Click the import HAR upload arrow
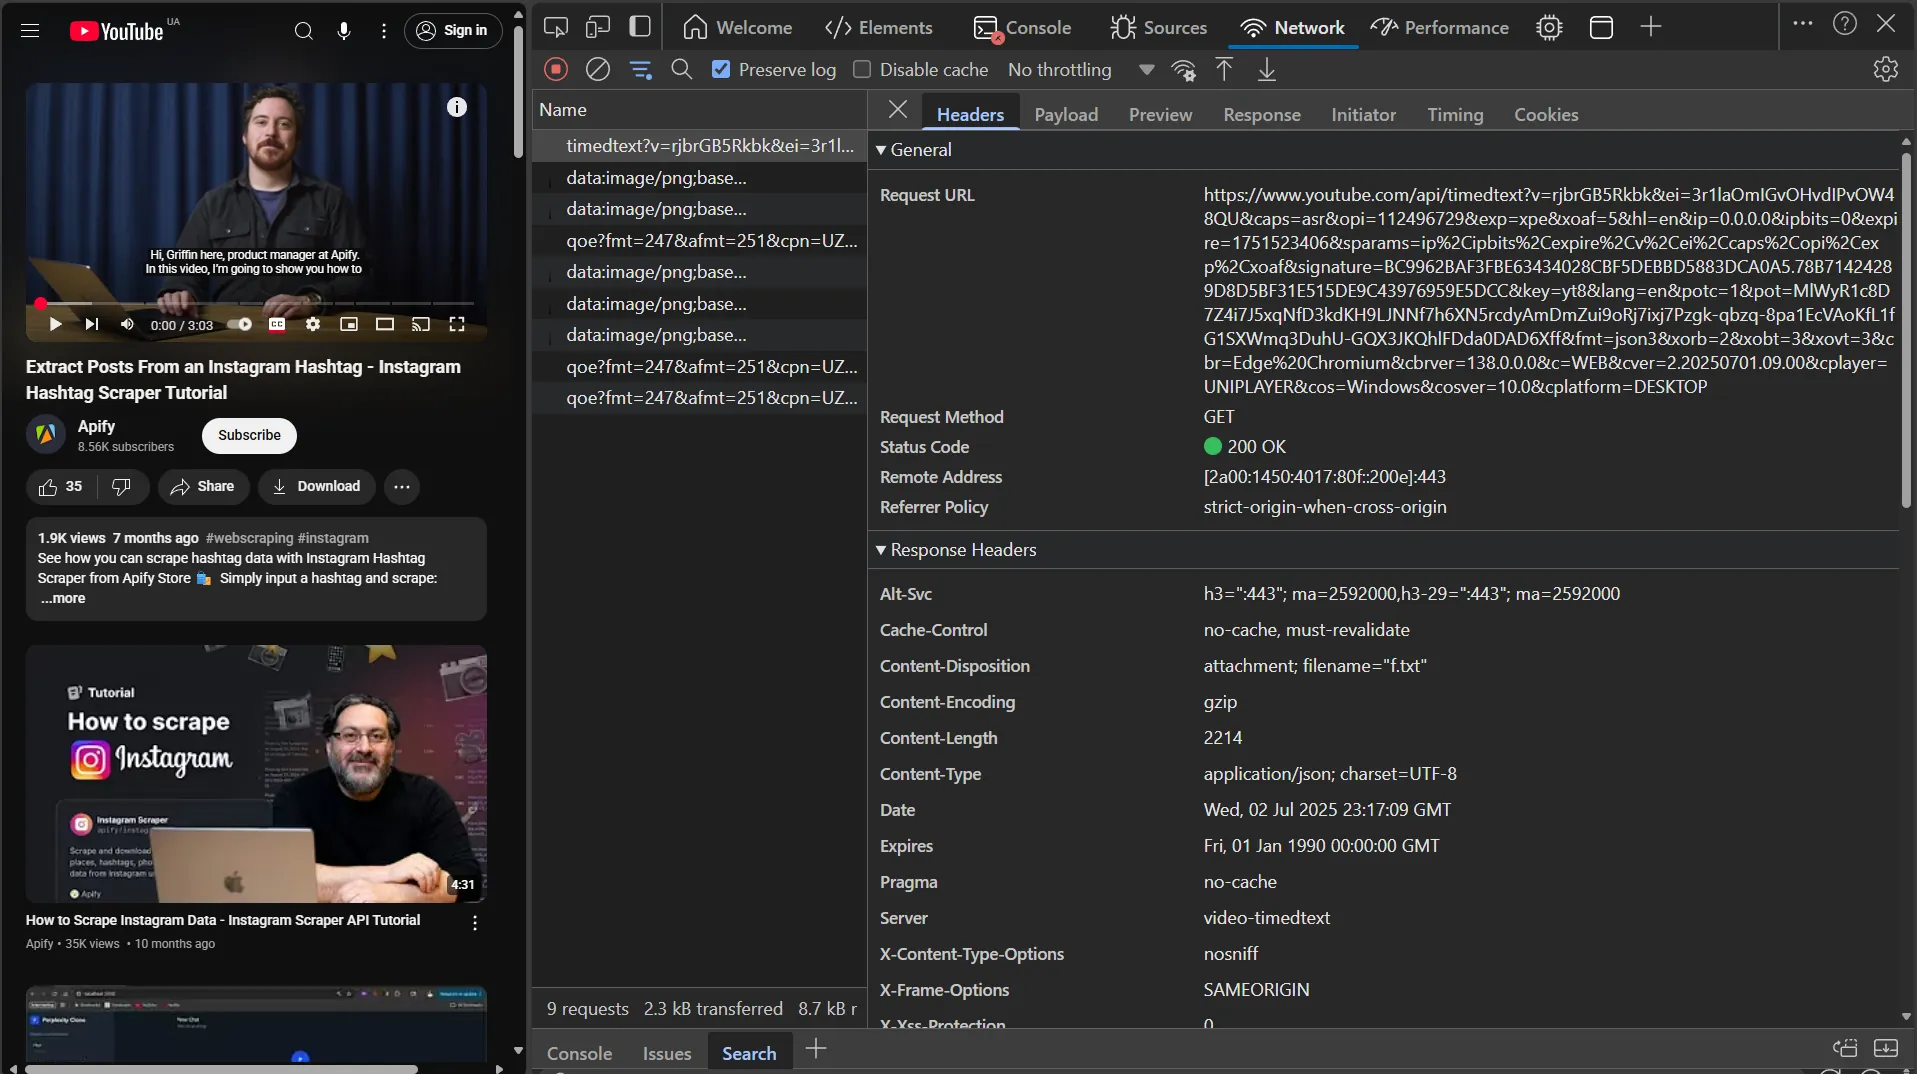Viewport: 1917px width, 1074px height. pos(1224,69)
